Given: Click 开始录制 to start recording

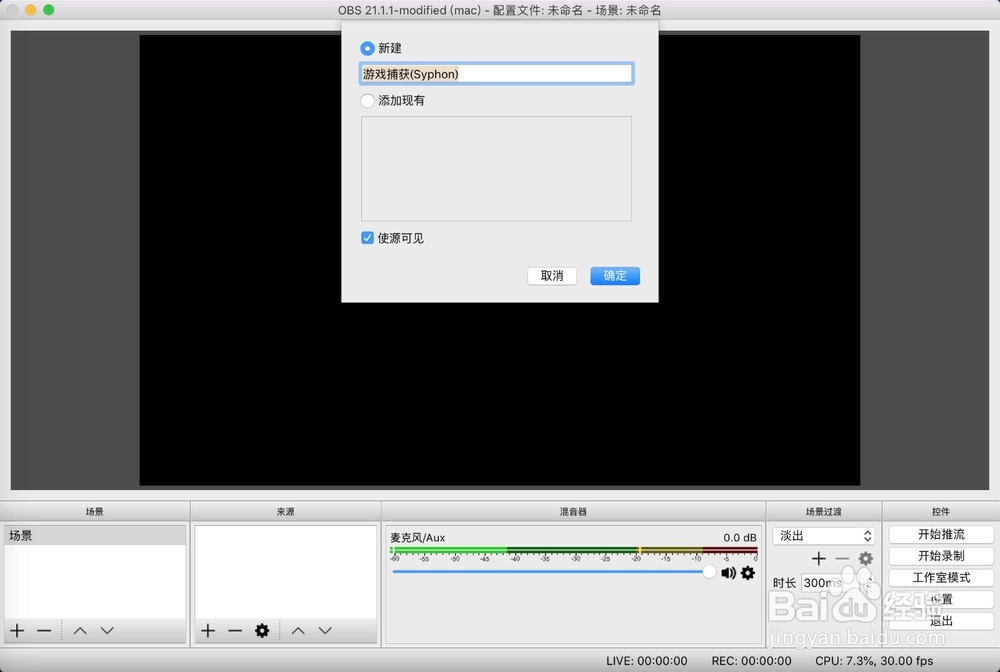Looking at the screenshot, I should (941, 556).
